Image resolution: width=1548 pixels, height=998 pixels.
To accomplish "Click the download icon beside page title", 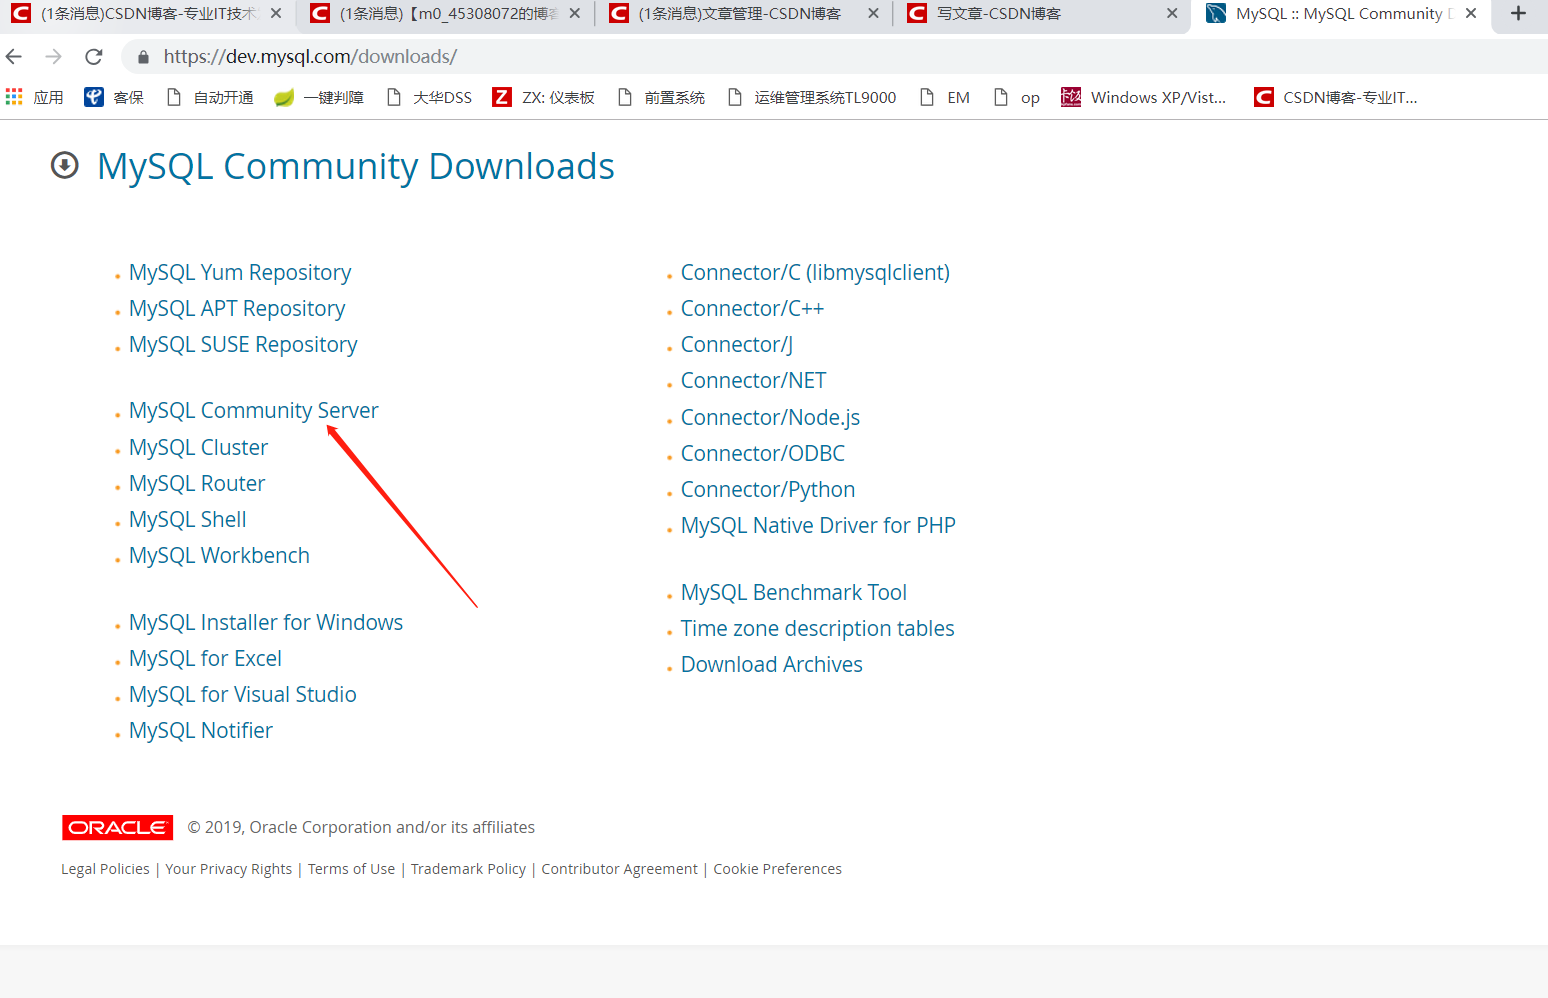I will [65, 165].
